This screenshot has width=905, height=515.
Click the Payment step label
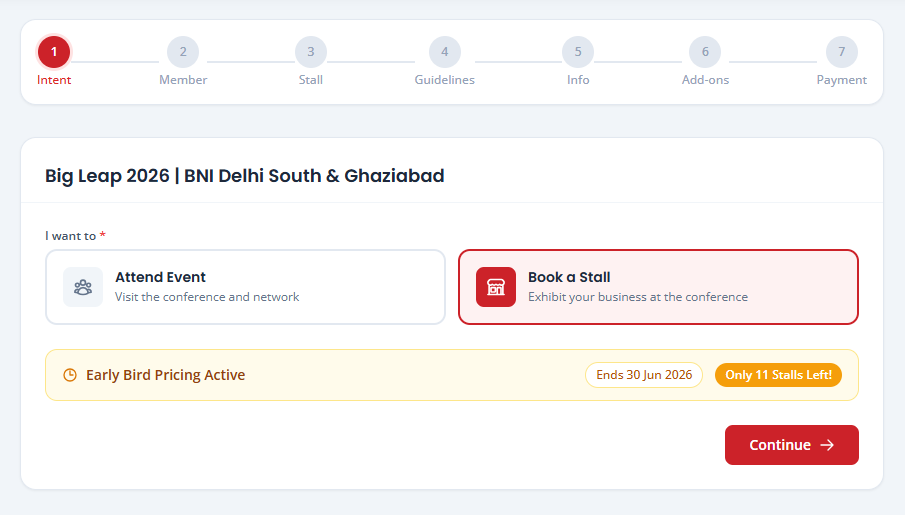pyautogui.click(x=842, y=80)
